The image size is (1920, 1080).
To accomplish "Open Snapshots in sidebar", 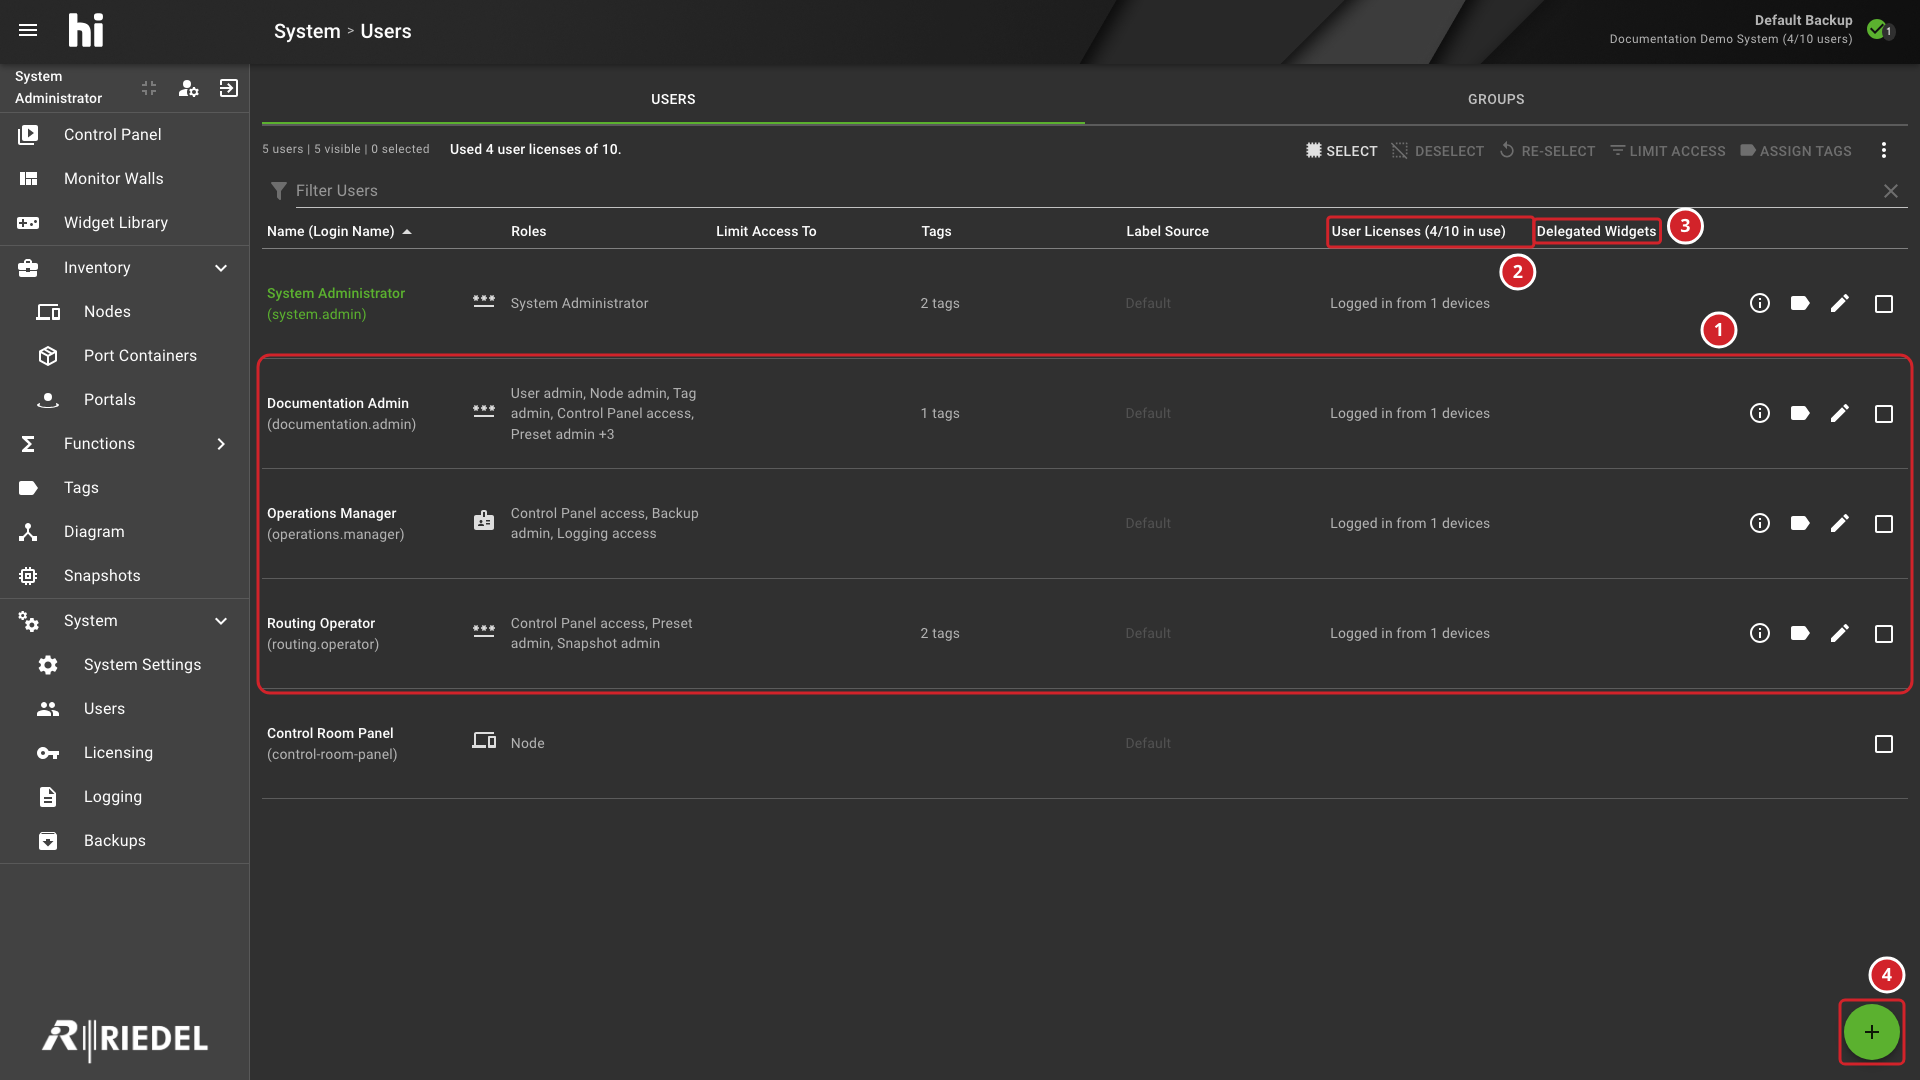I will click(x=124, y=576).
